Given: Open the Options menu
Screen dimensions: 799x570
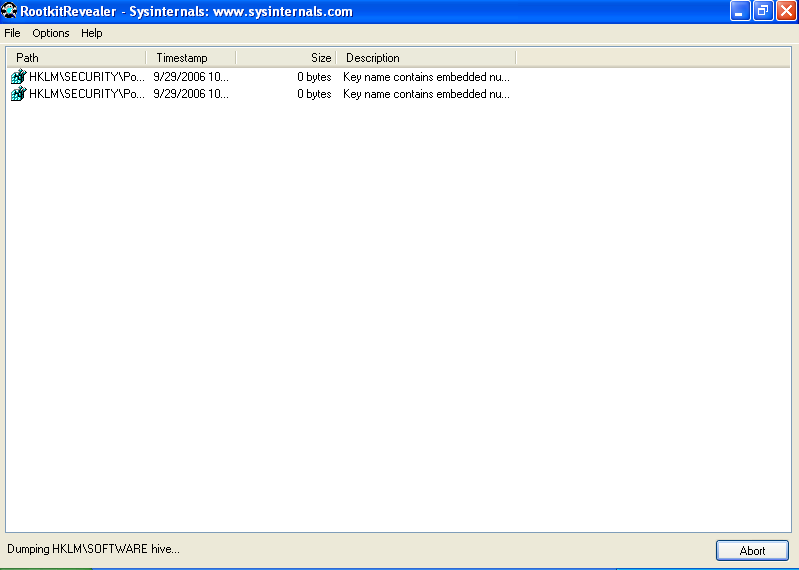Looking at the screenshot, I should click(50, 33).
